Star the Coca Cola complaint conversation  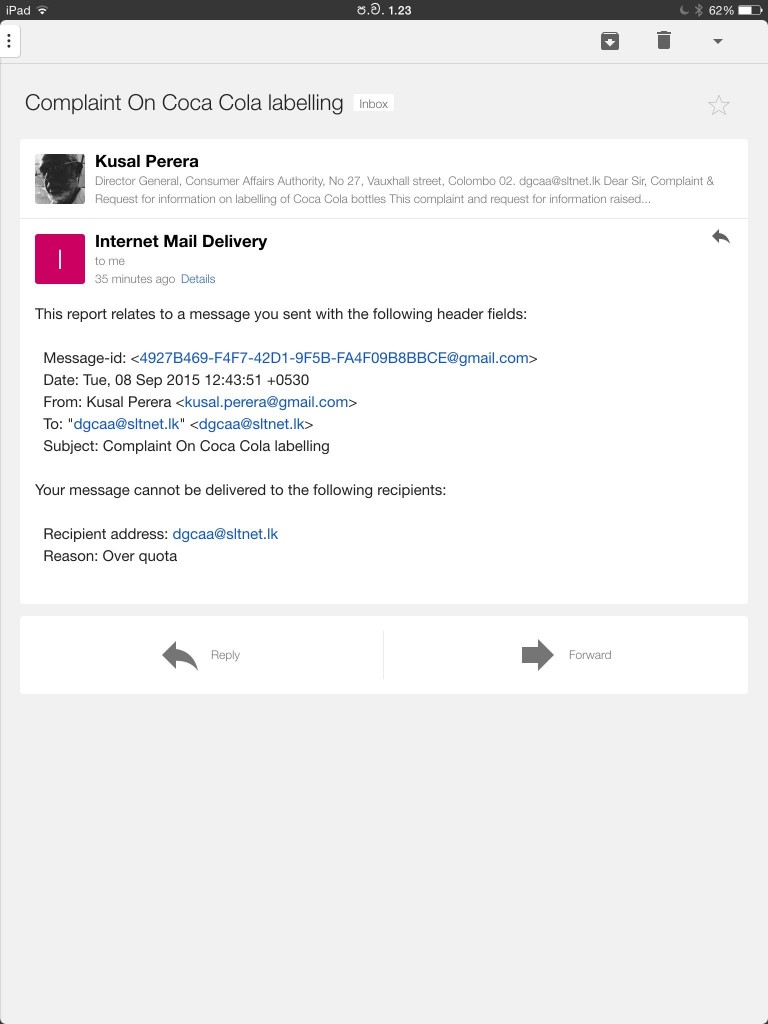tap(719, 105)
